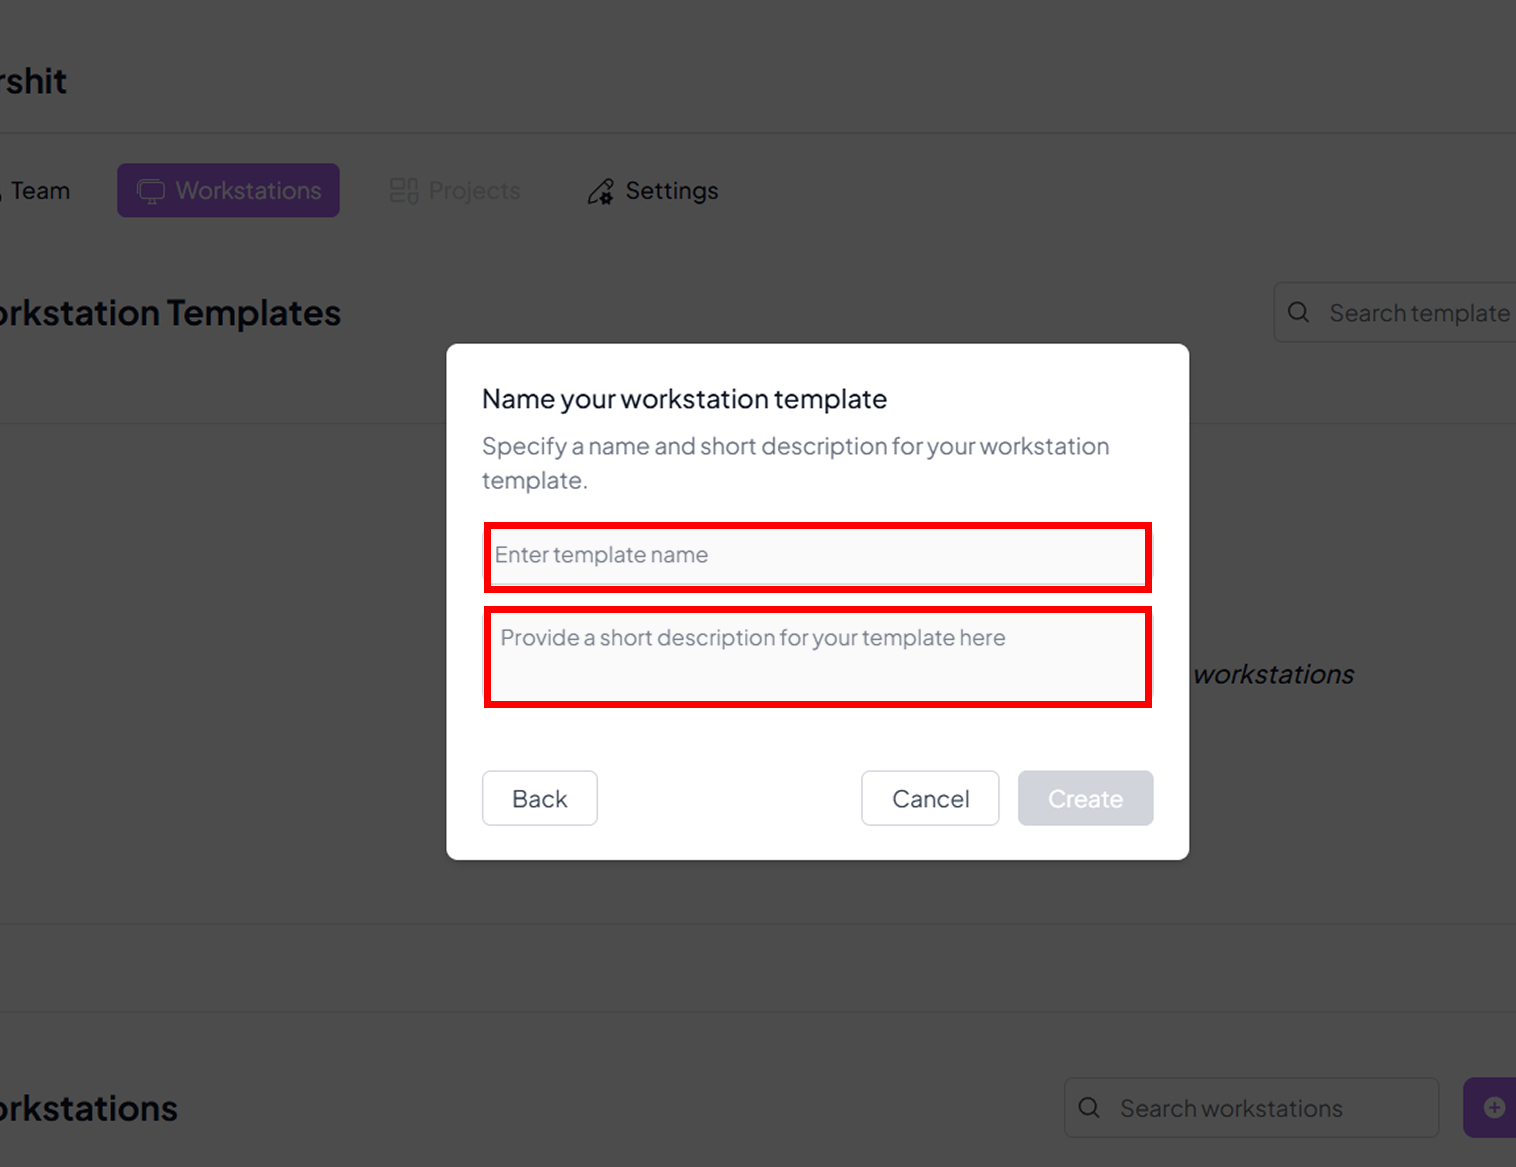The height and width of the screenshot is (1167, 1516).
Task: Cancel the workstation template dialog
Action: coord(930,798)
